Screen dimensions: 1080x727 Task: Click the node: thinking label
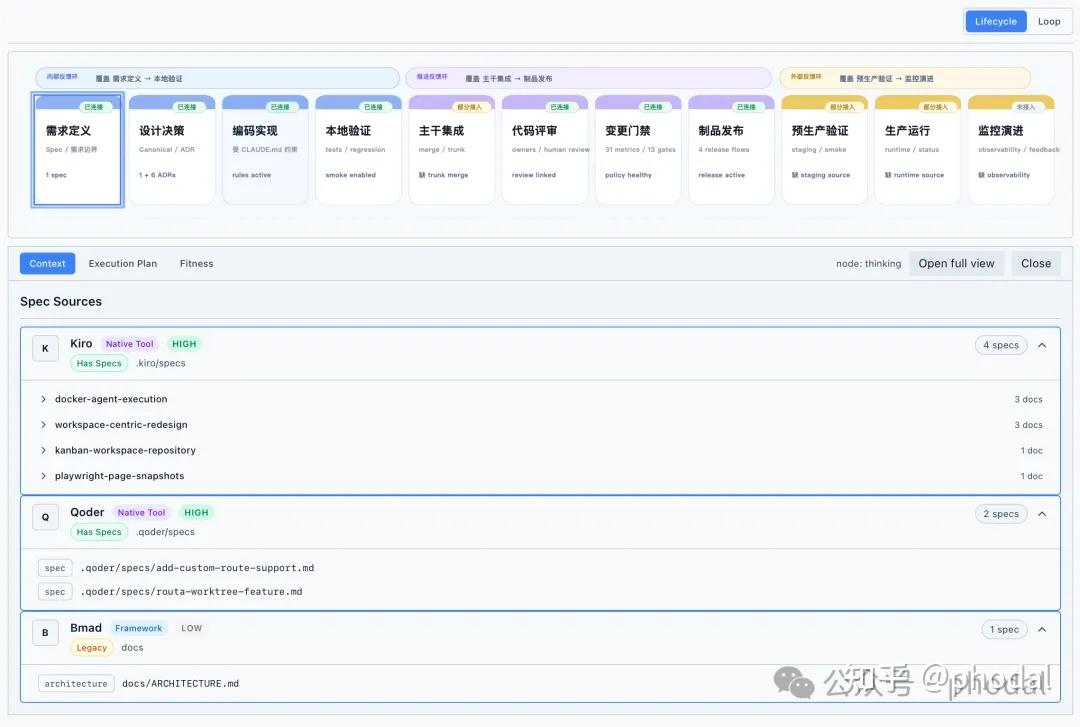pyautogui.click(x=869, y=263)
